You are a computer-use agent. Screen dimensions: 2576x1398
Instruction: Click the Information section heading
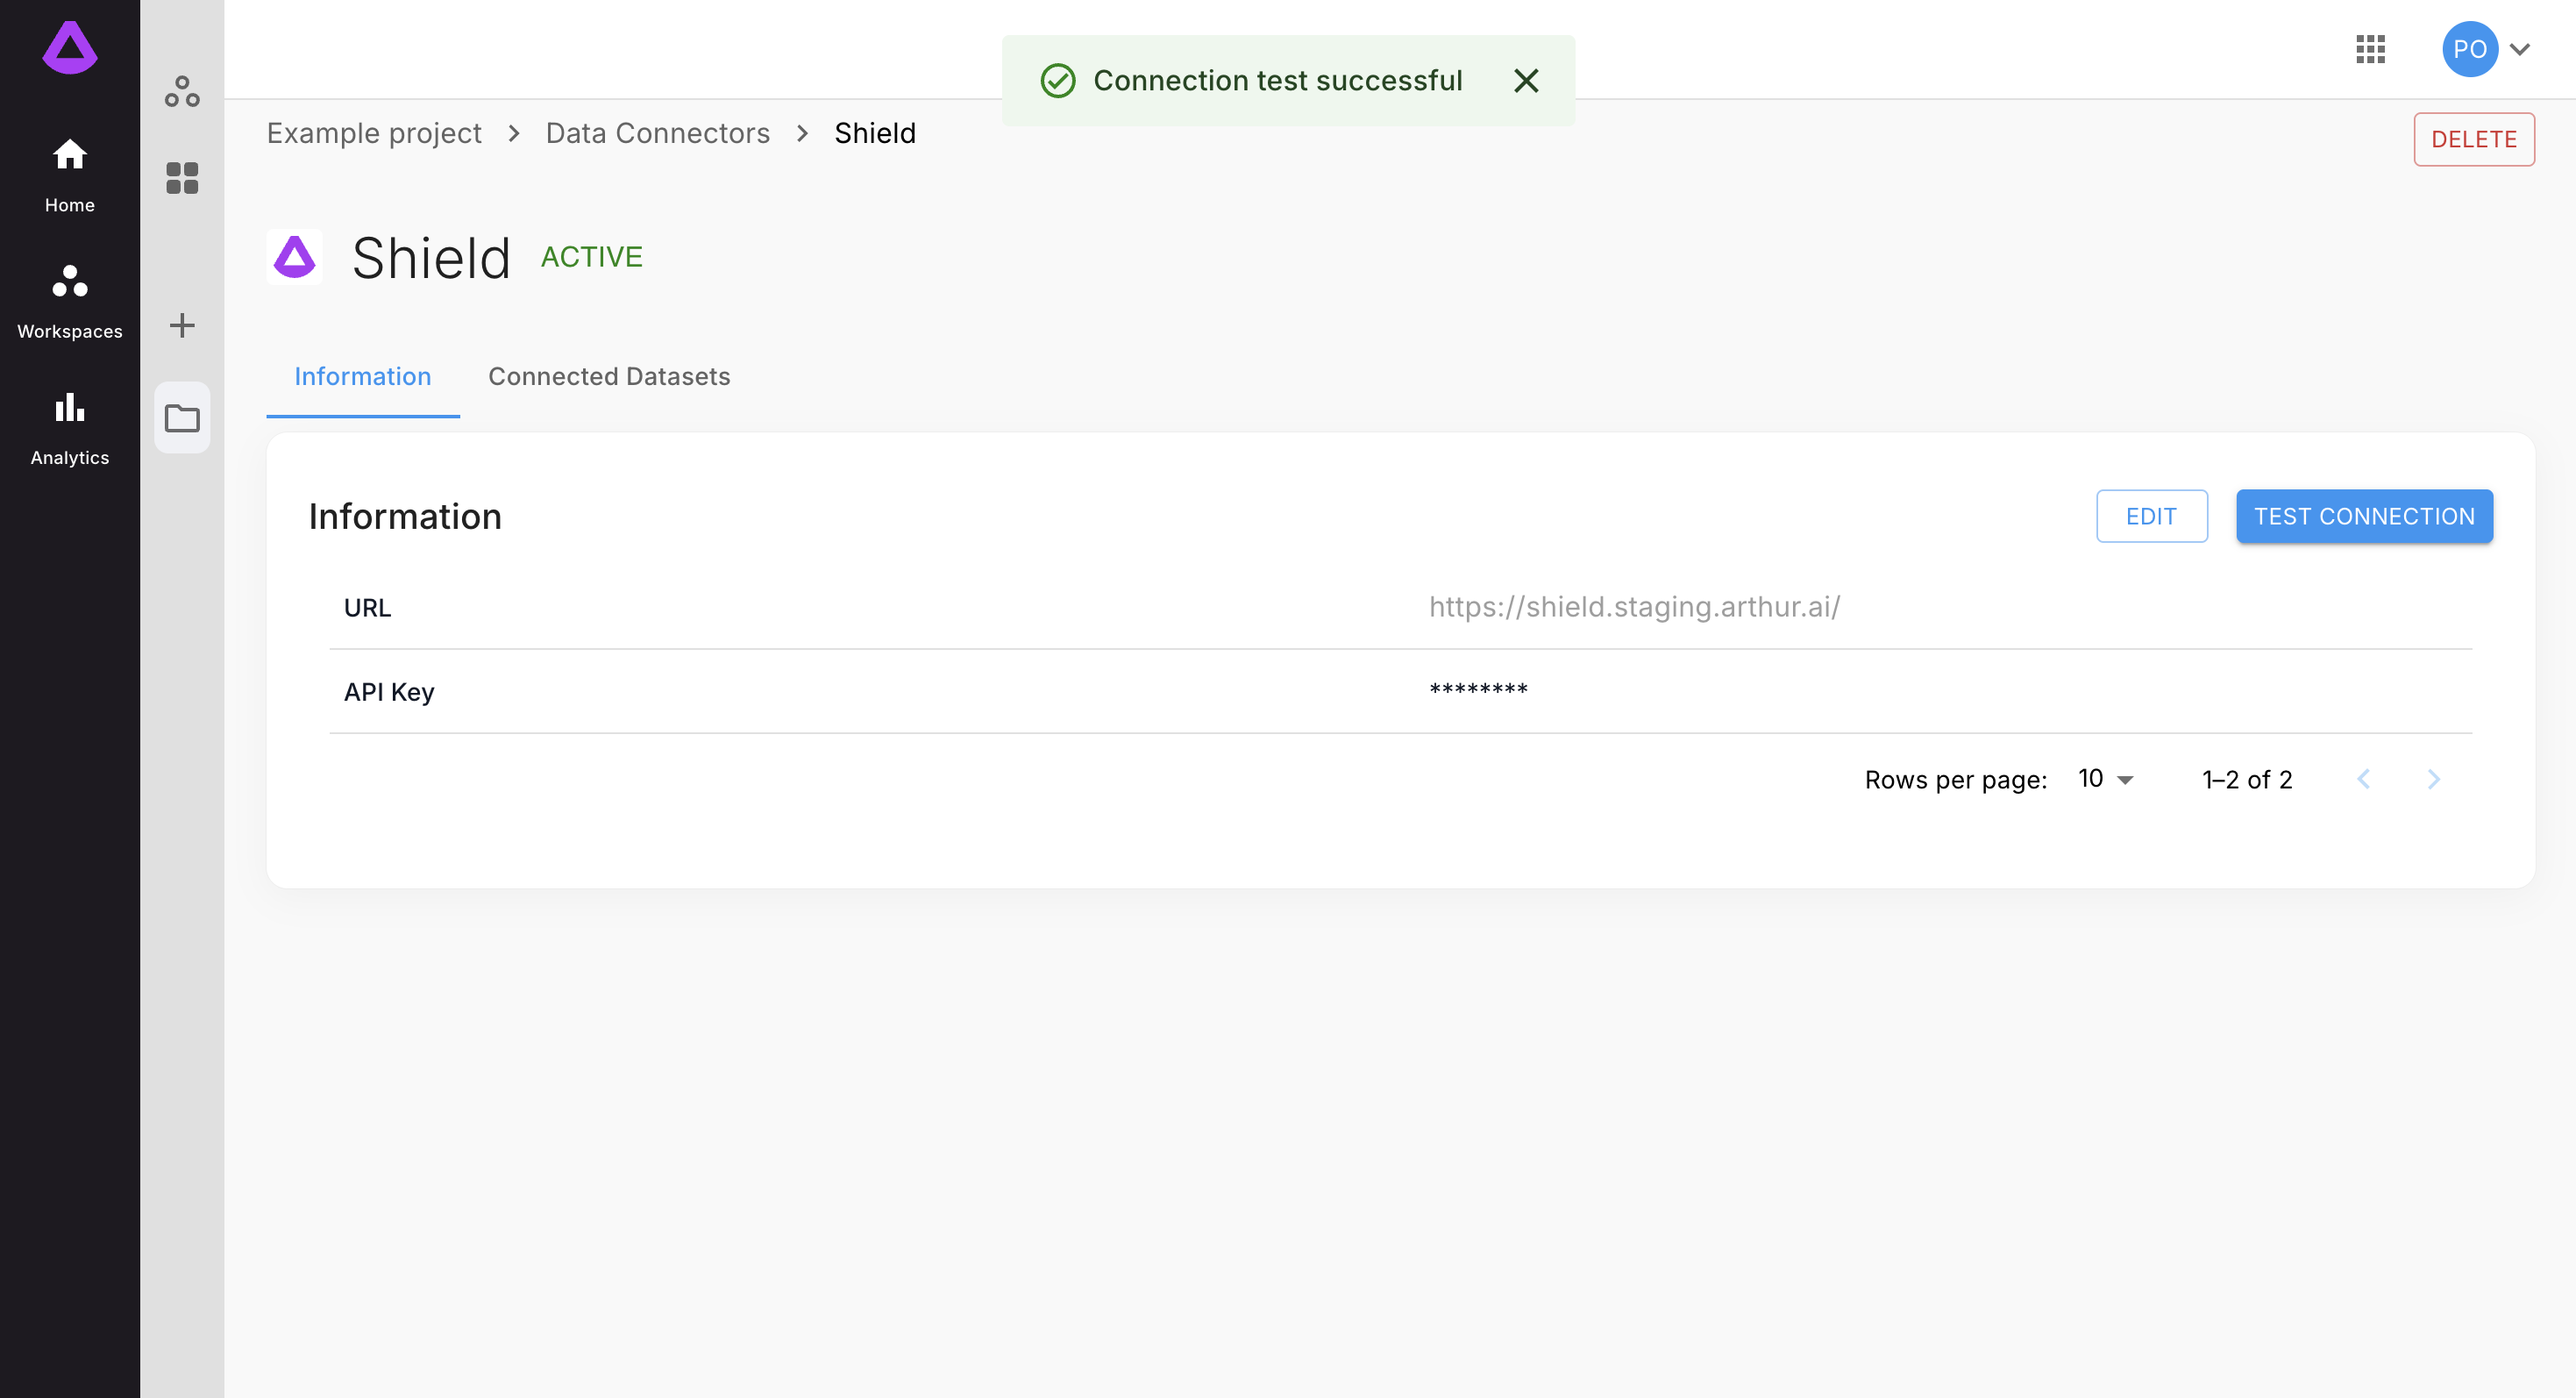(405, 516)
